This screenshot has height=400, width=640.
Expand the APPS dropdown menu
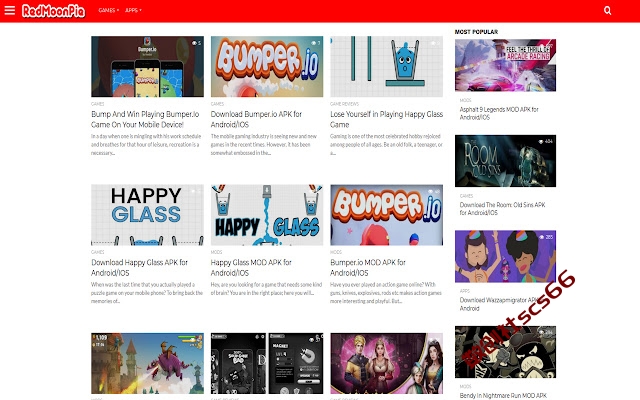(x=133, y=10)
